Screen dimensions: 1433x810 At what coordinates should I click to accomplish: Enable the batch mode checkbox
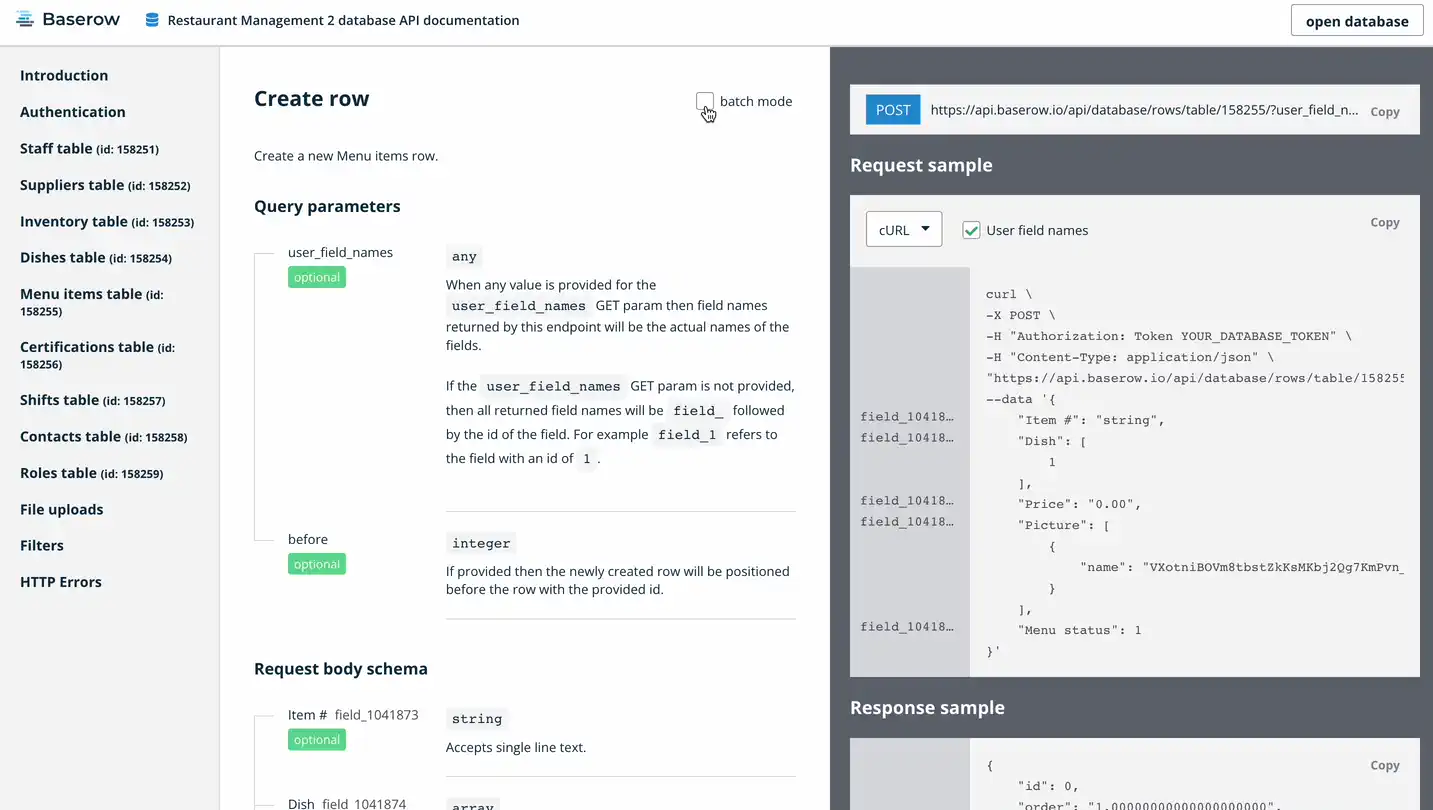[705, 101]
